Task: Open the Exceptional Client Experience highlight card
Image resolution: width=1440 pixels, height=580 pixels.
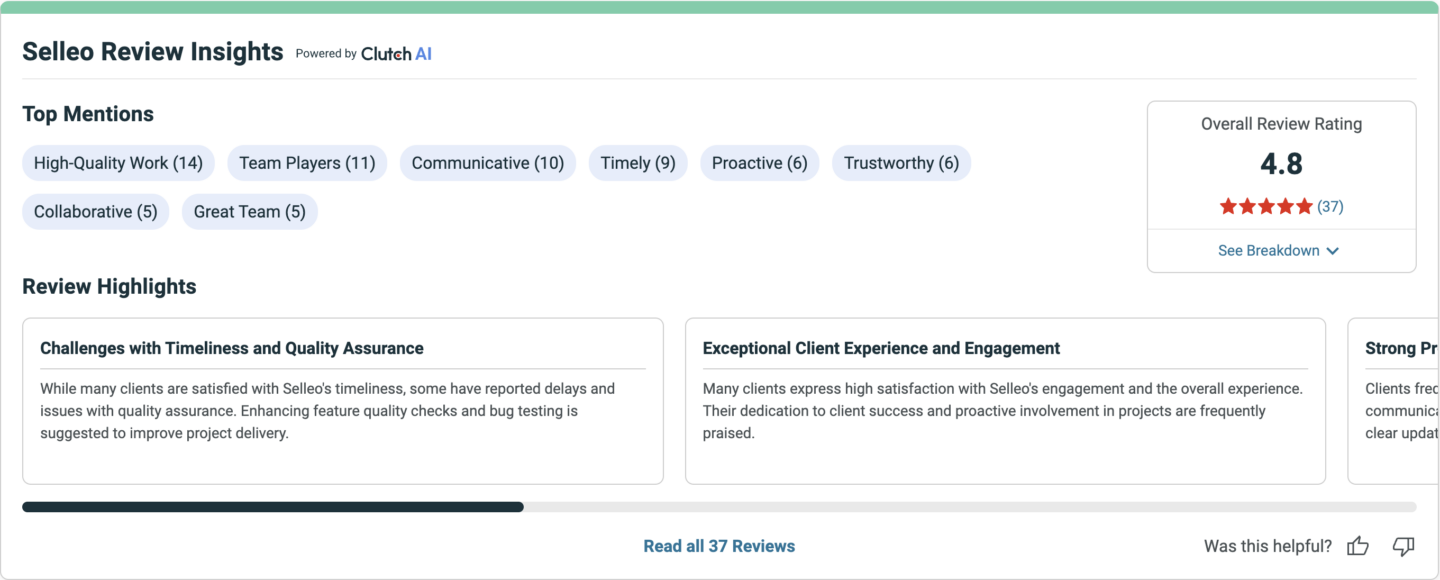Action: coord(1005,401)
